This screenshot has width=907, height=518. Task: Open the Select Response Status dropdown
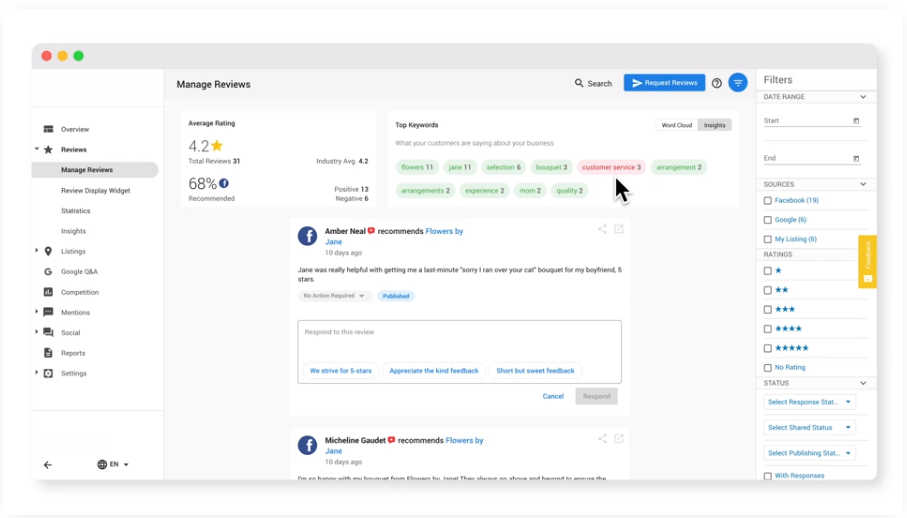(x=809, y=402)
